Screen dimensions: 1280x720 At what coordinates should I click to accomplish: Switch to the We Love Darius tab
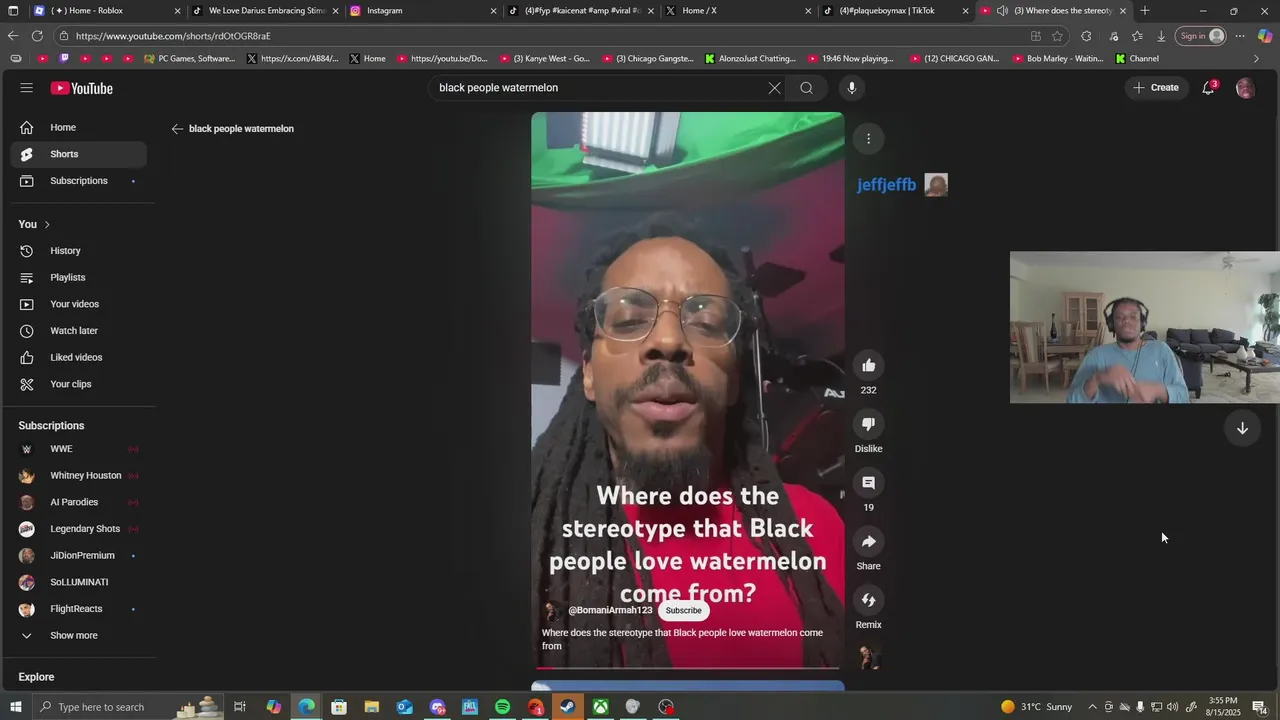pyautogui.click(x=264, y=11)
